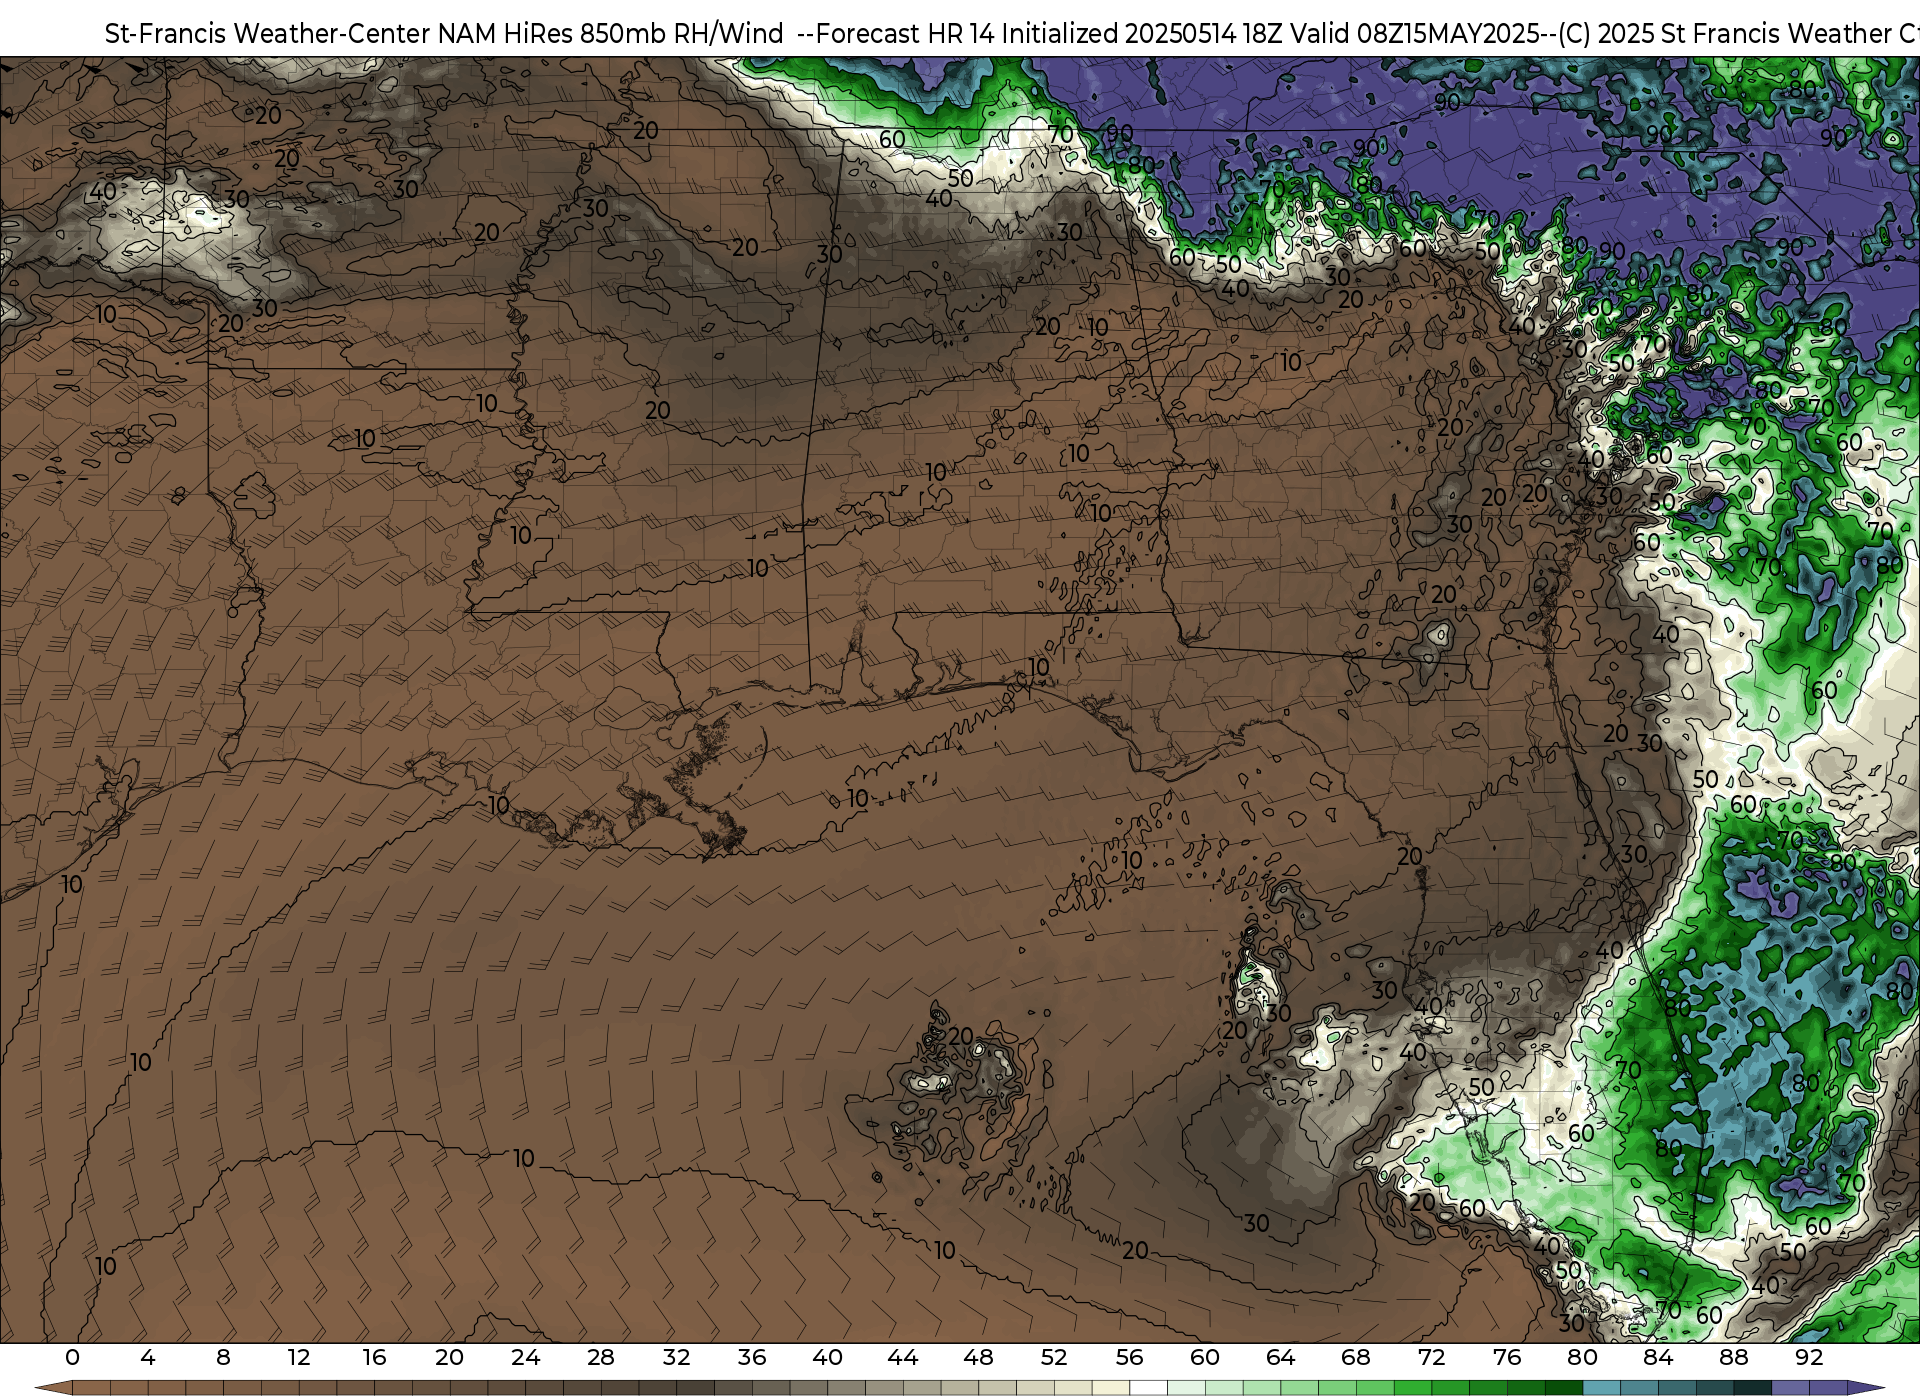Click the colorbar tick label '84'
The width and height of the screenshot is (1920, 1400).
(1658, 1357)
